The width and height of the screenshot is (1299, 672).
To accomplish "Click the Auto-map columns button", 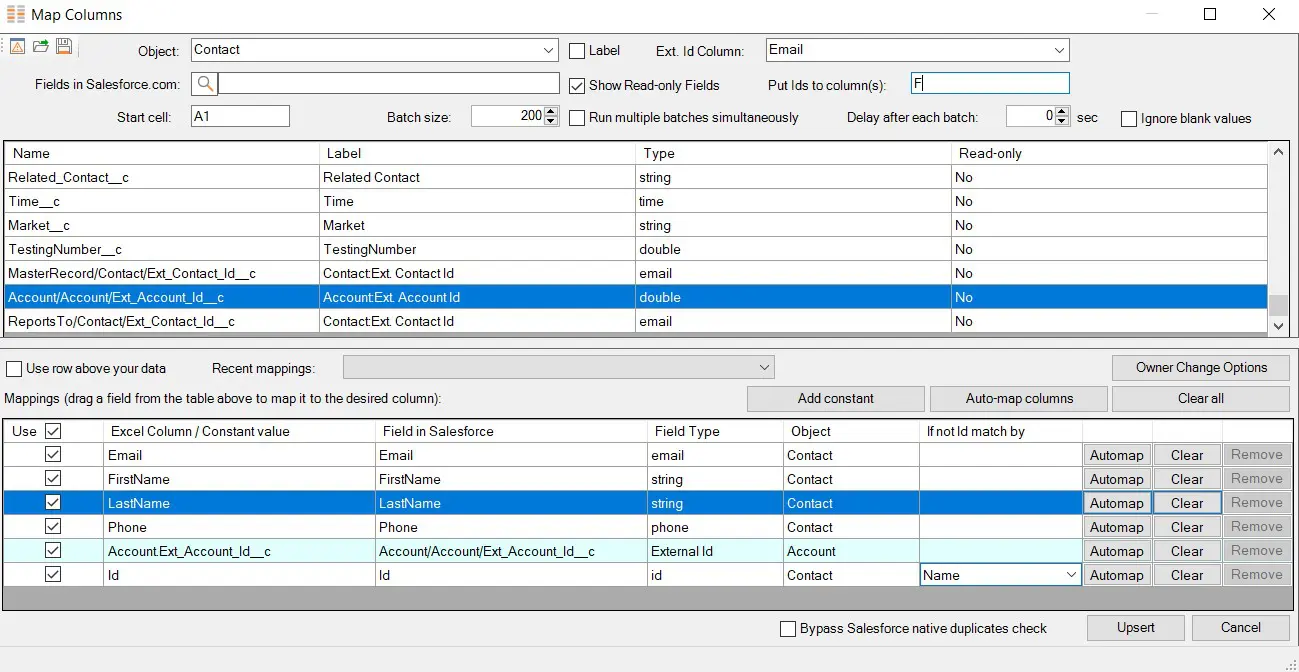I will [x=1019, y=399].
